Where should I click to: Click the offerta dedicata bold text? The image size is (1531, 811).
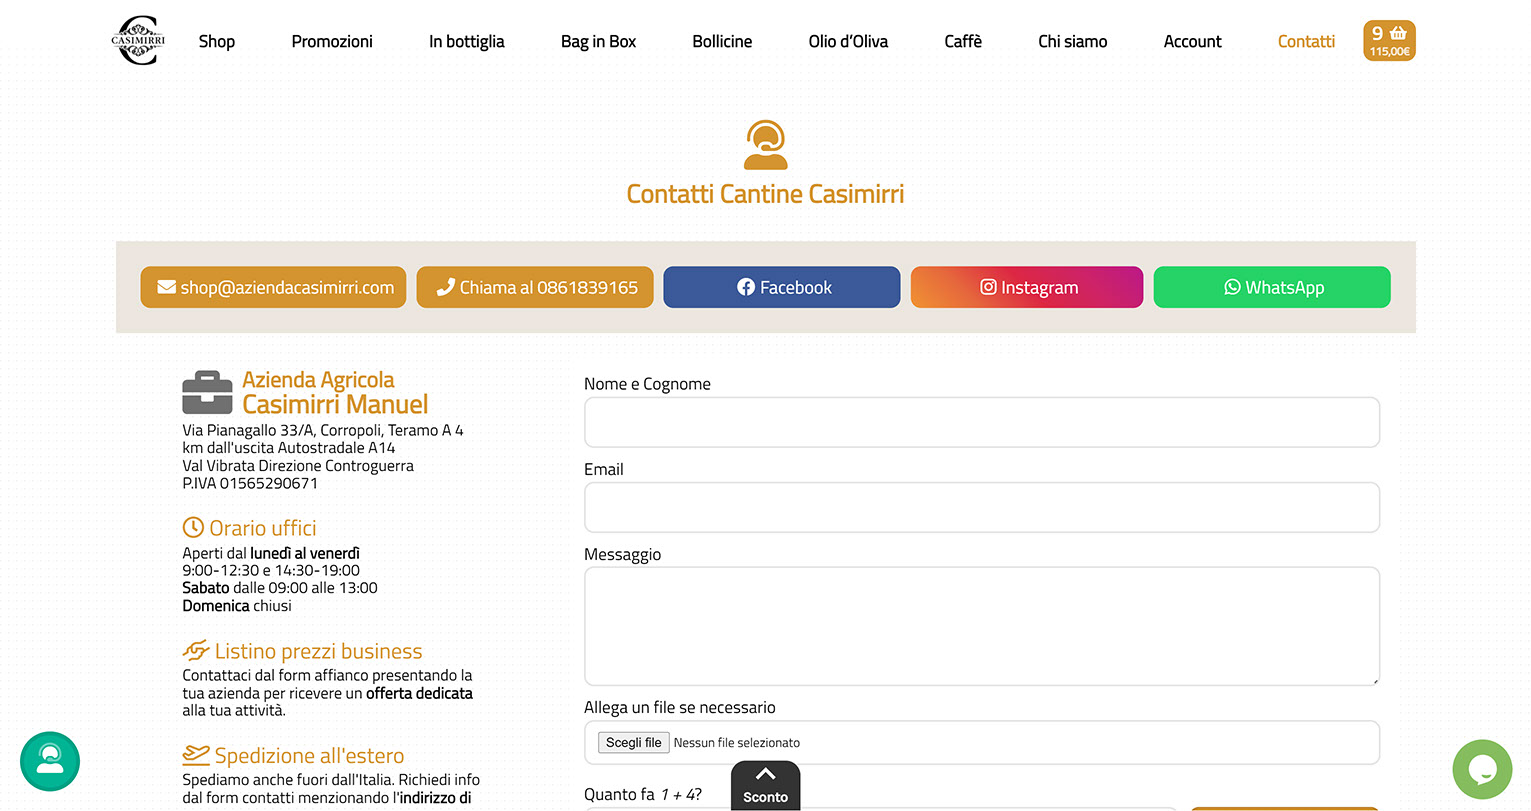tap(419, 693)
